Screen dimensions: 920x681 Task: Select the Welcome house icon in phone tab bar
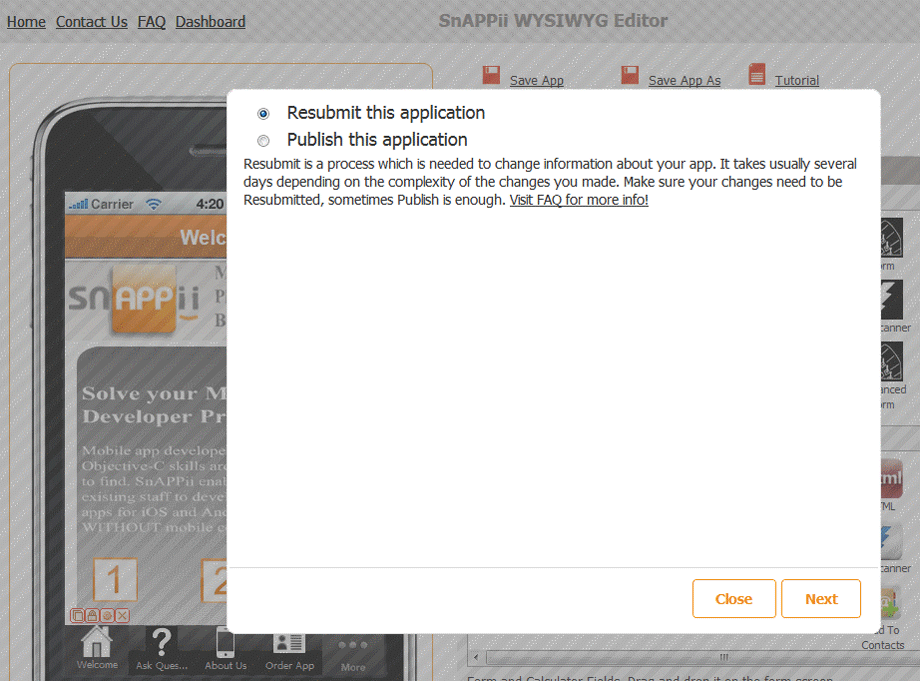pyautogui.click(x=97, y=642)
